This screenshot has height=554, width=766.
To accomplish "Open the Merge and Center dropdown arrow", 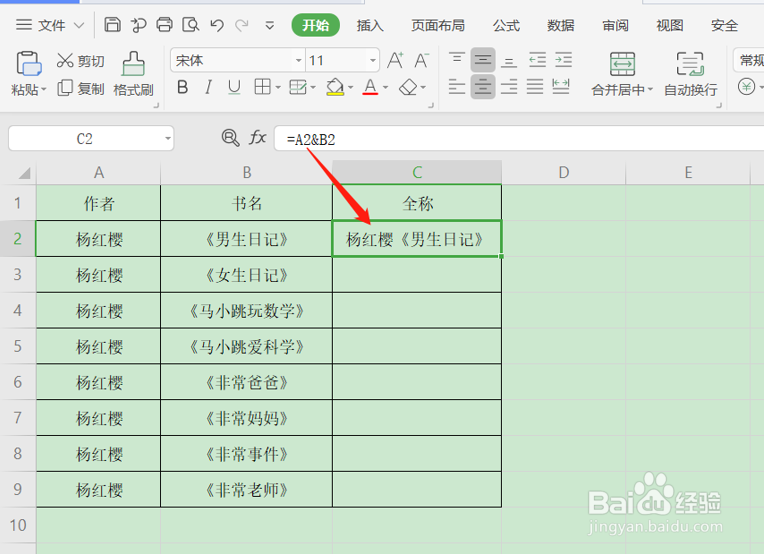I will pos(650,90).
